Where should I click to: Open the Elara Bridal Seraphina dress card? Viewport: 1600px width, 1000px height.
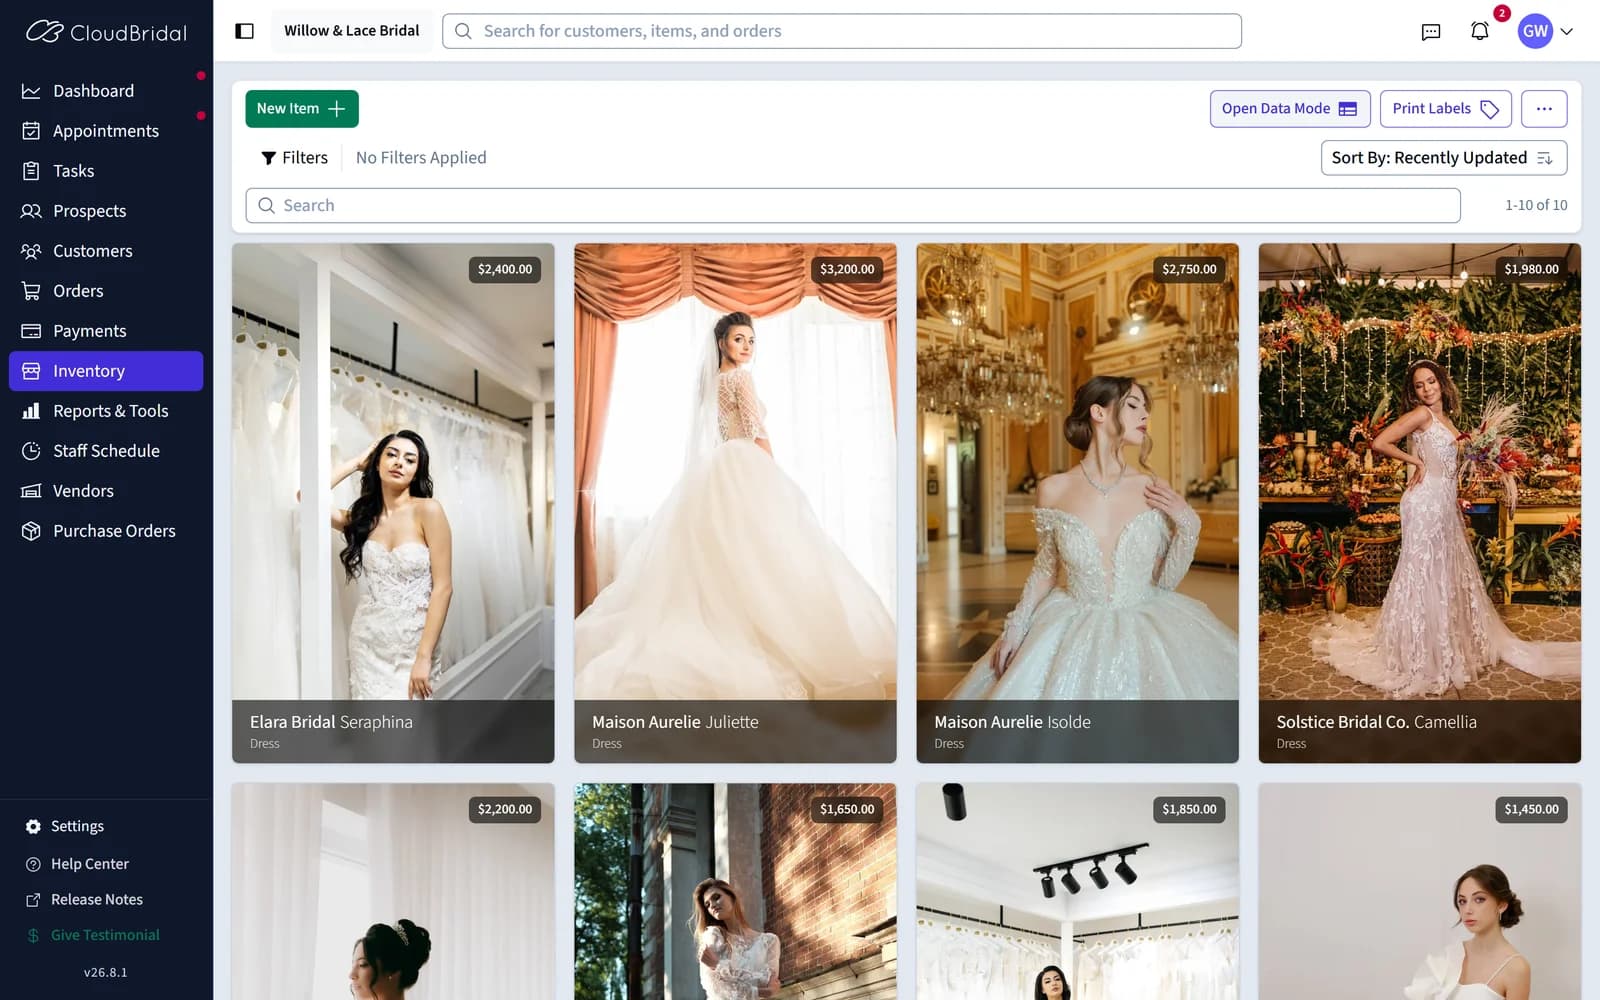tap(393, 503)
